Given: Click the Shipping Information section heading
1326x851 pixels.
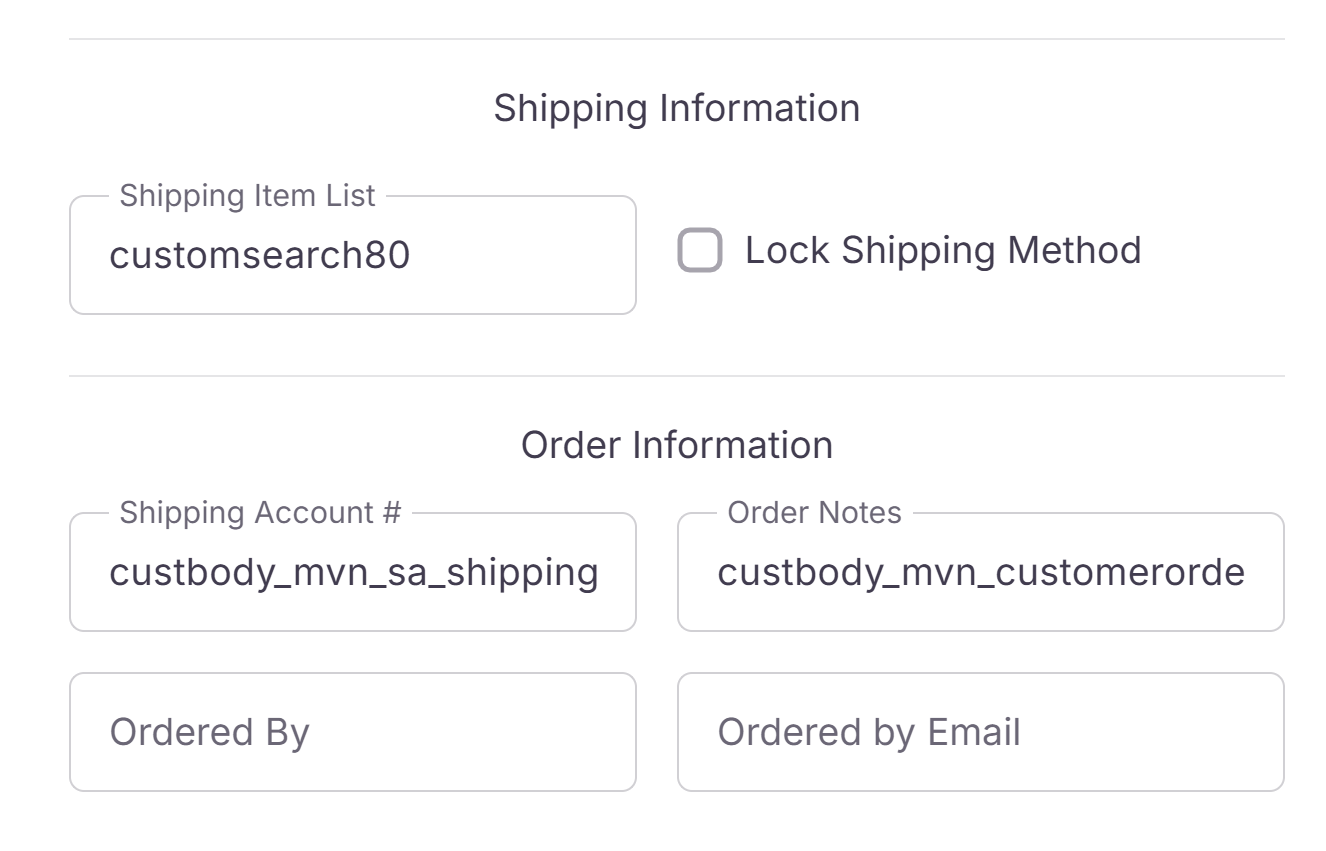Looking at the screenshot, I should click(677, 108).
